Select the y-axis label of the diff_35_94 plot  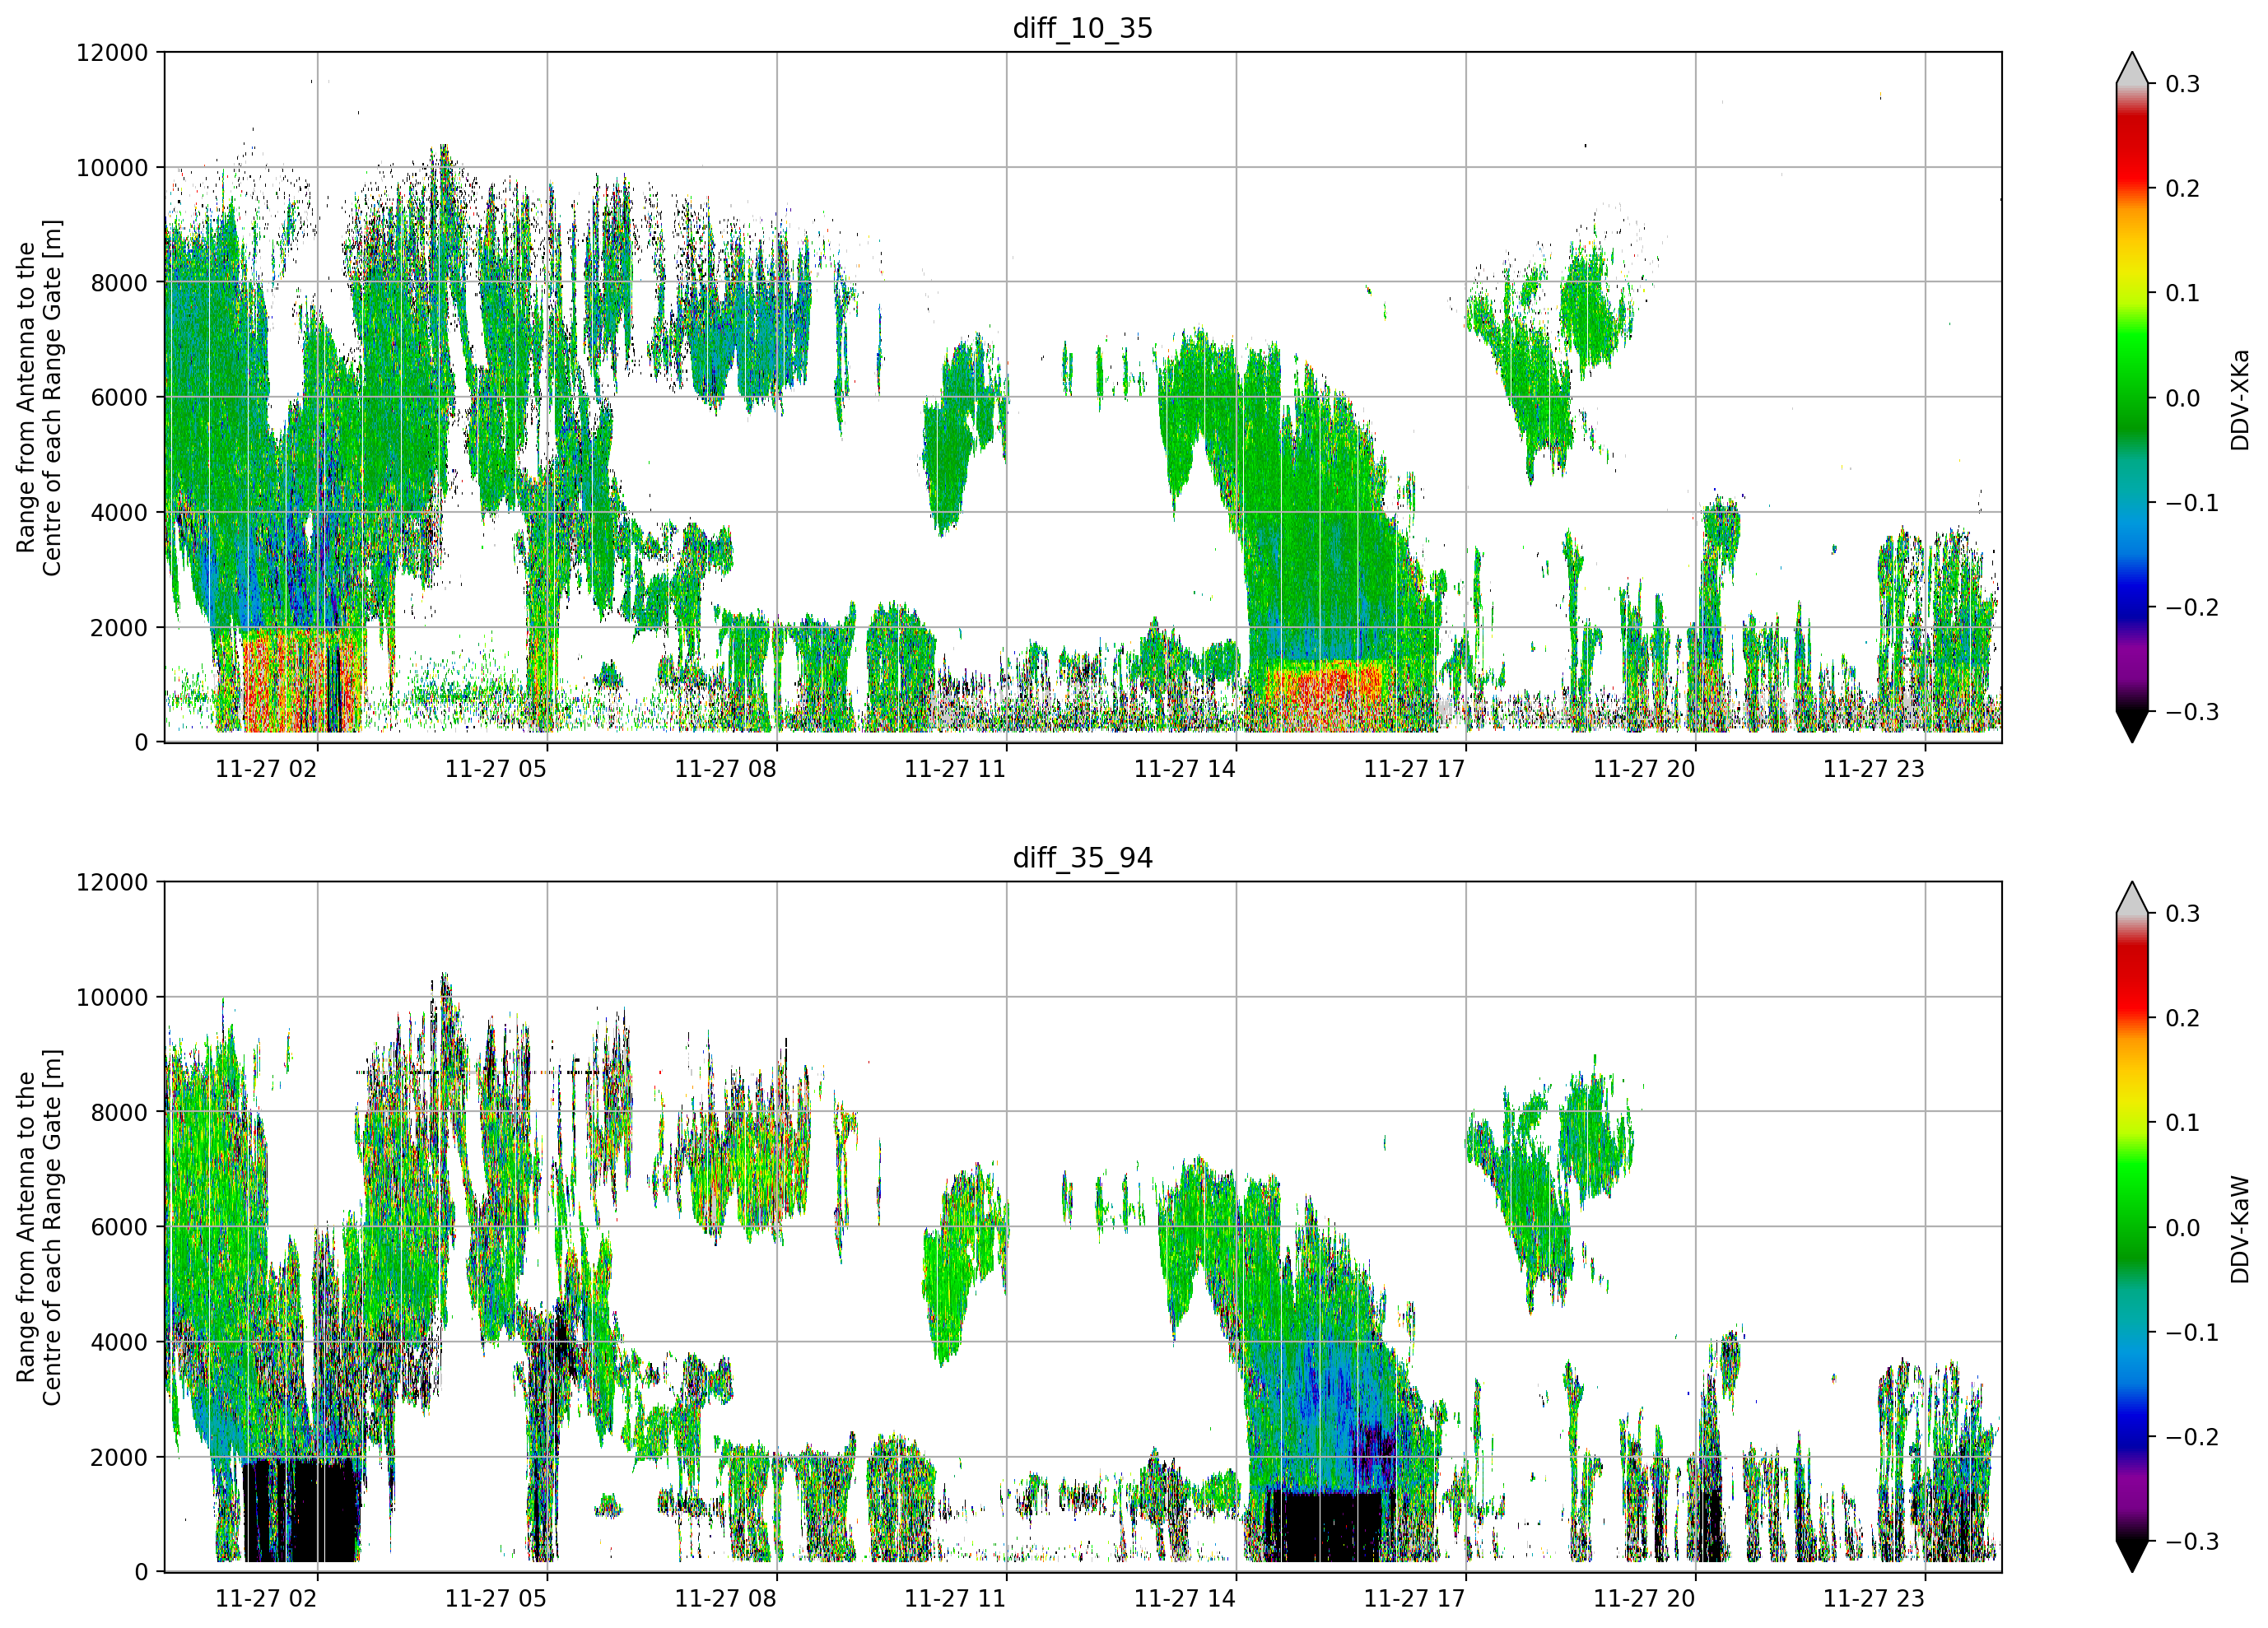pyautogui.click(x=39, y=1227)
